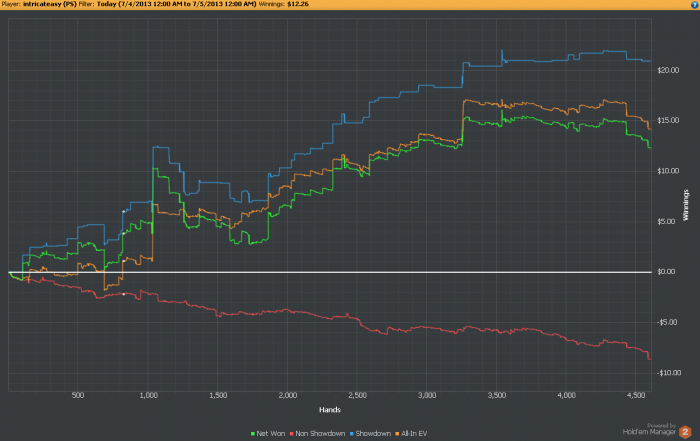Toggle the All-In EV legend entry
Viewport: 700px width, 441px height.
point(411,433)
